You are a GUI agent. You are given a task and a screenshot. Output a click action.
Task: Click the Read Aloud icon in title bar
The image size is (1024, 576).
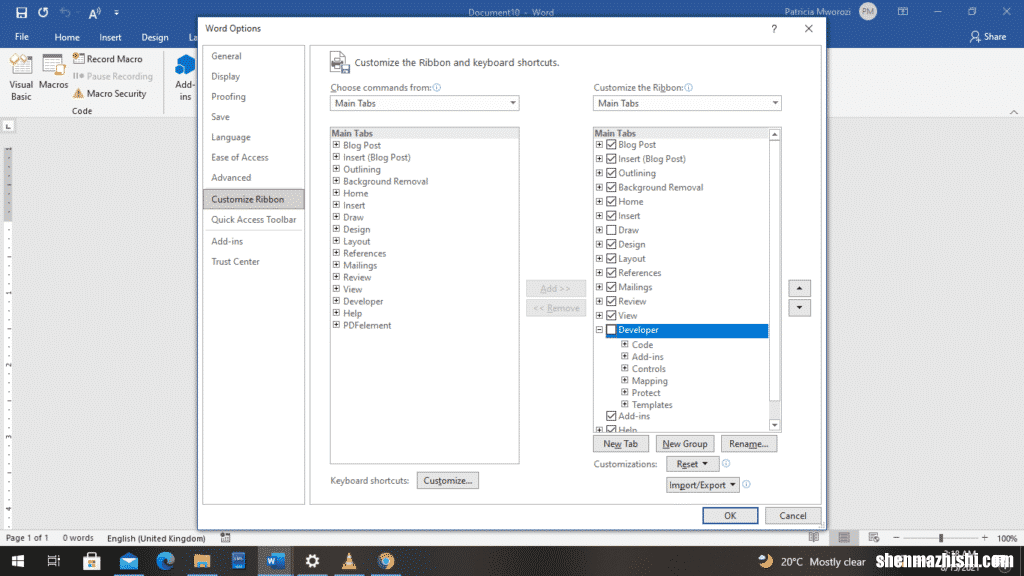pos(94,12)
